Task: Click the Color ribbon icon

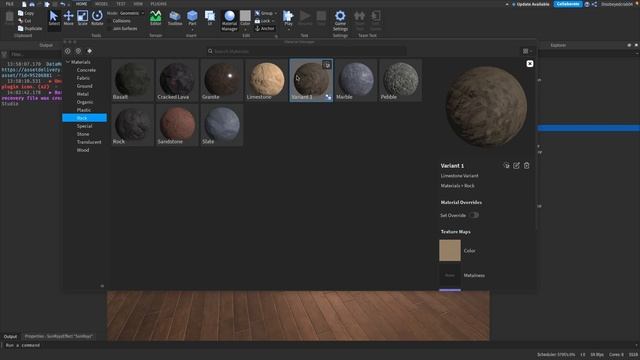Action: 245,17
